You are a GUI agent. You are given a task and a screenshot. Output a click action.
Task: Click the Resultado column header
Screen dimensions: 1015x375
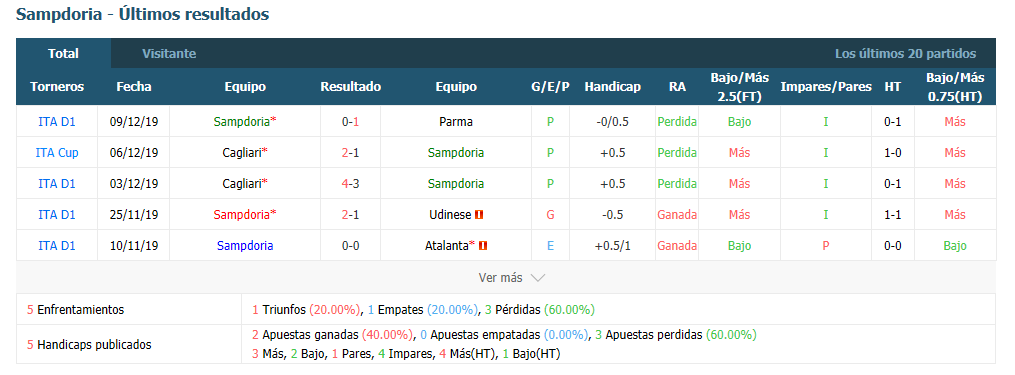(x=350, y=87)
